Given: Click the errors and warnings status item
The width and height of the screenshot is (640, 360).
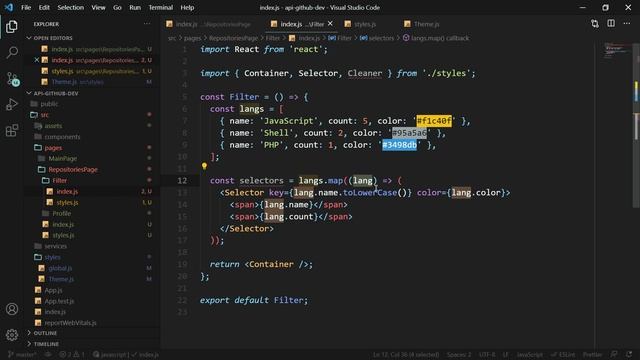Looking at the screenshot, I should (71, 354).
